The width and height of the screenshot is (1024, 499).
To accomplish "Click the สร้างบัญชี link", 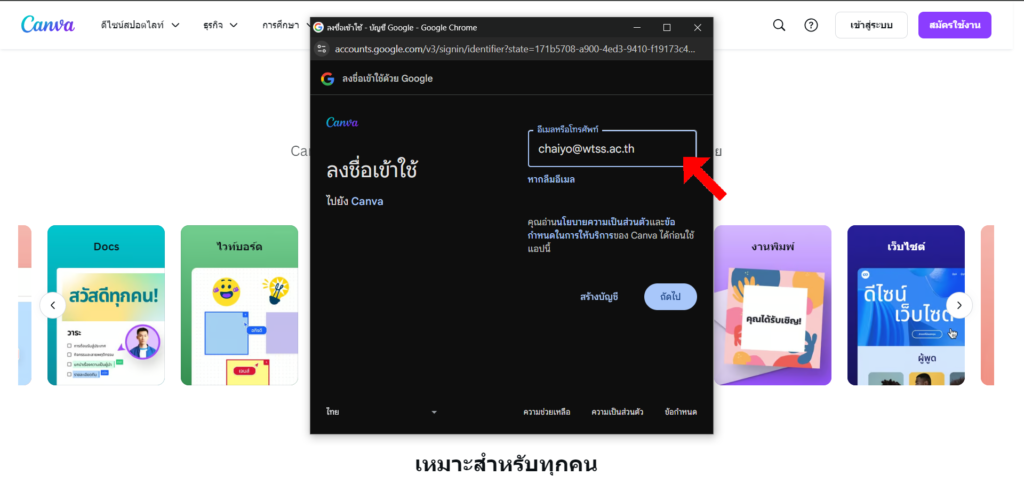I will click(599, 297).
